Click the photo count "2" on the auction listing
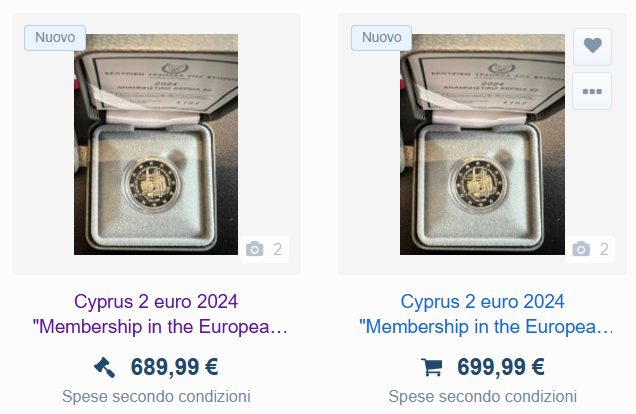 tap(277, 249)
